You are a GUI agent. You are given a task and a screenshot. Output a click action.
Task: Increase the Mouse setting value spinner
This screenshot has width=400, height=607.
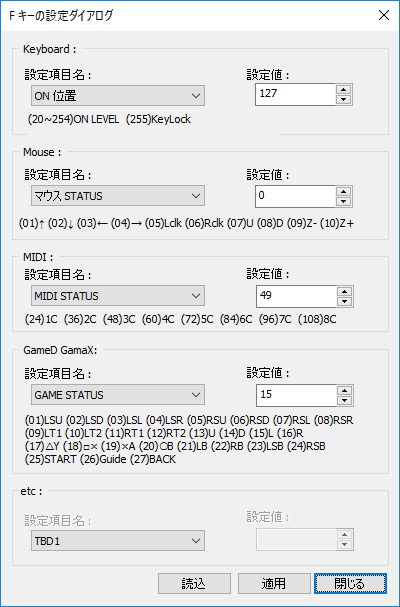343,191
